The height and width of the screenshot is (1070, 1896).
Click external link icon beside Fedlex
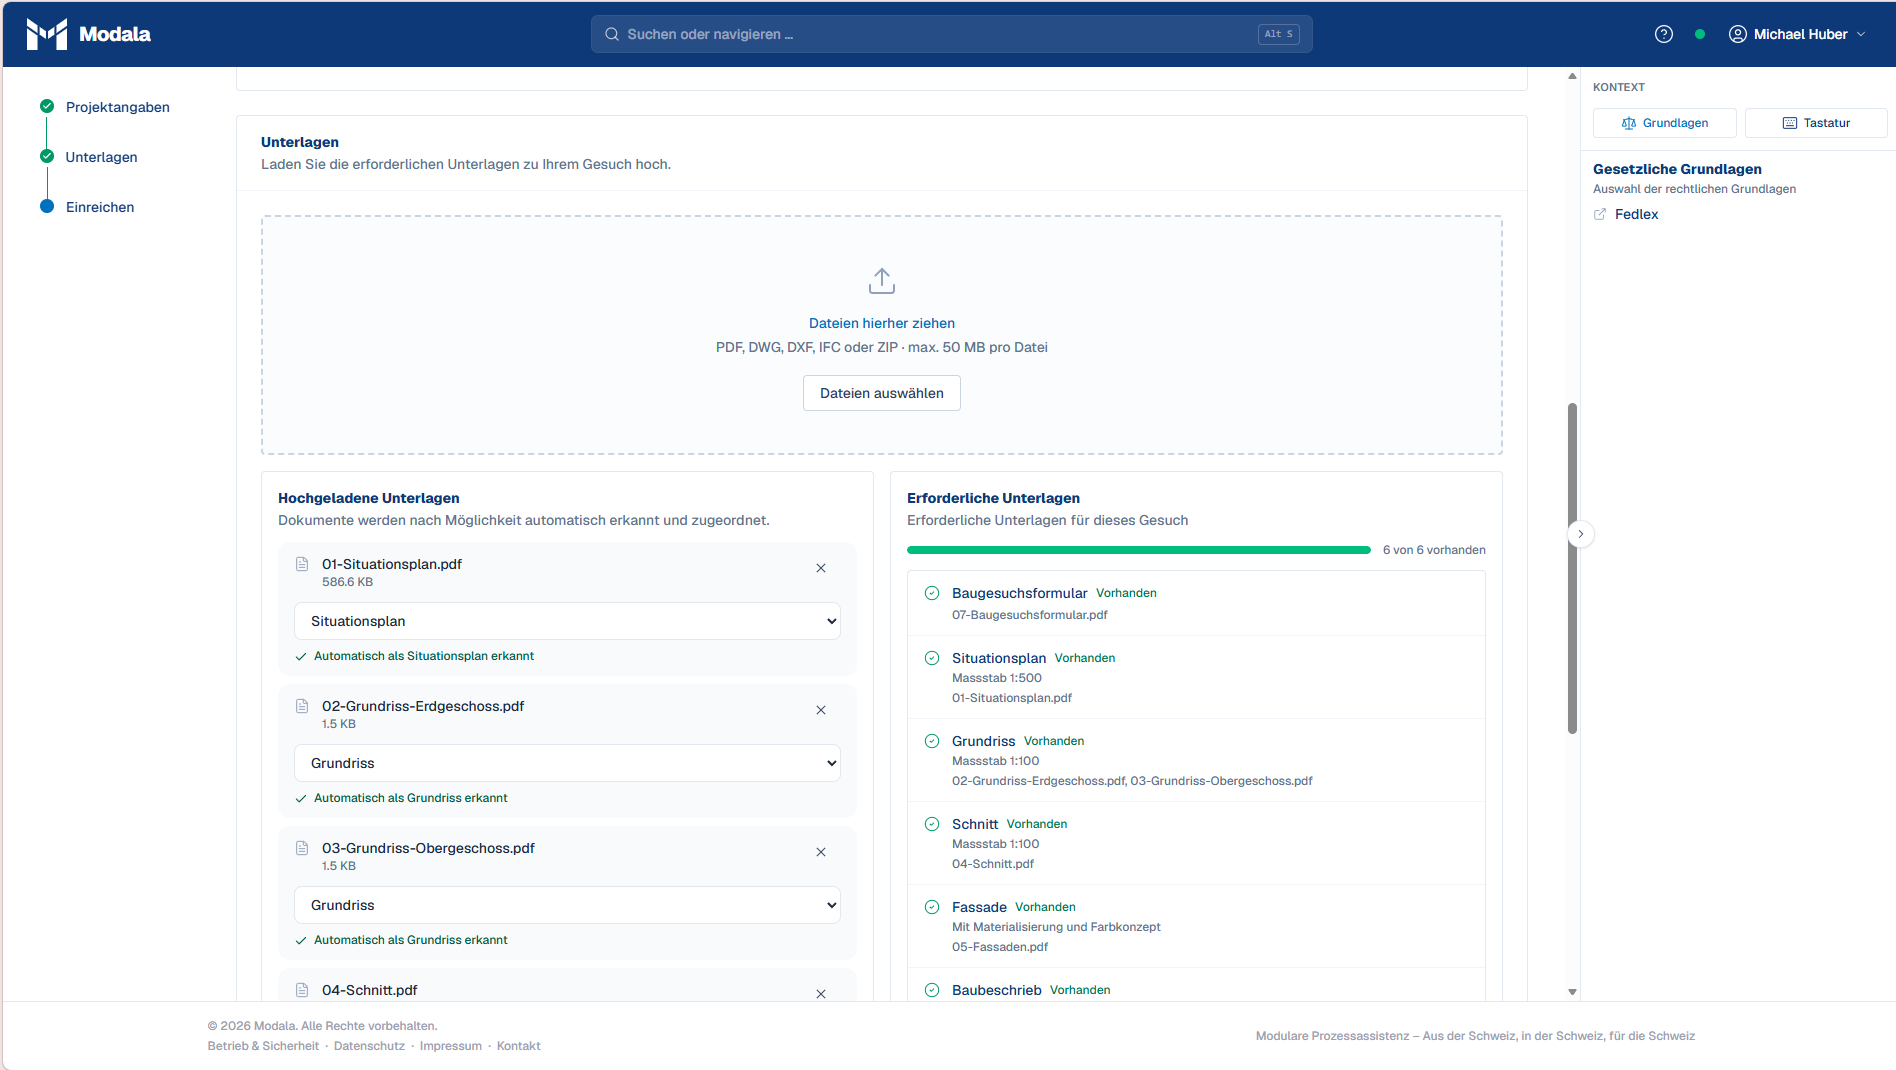pyautogui.click(x=1600, y=214)
